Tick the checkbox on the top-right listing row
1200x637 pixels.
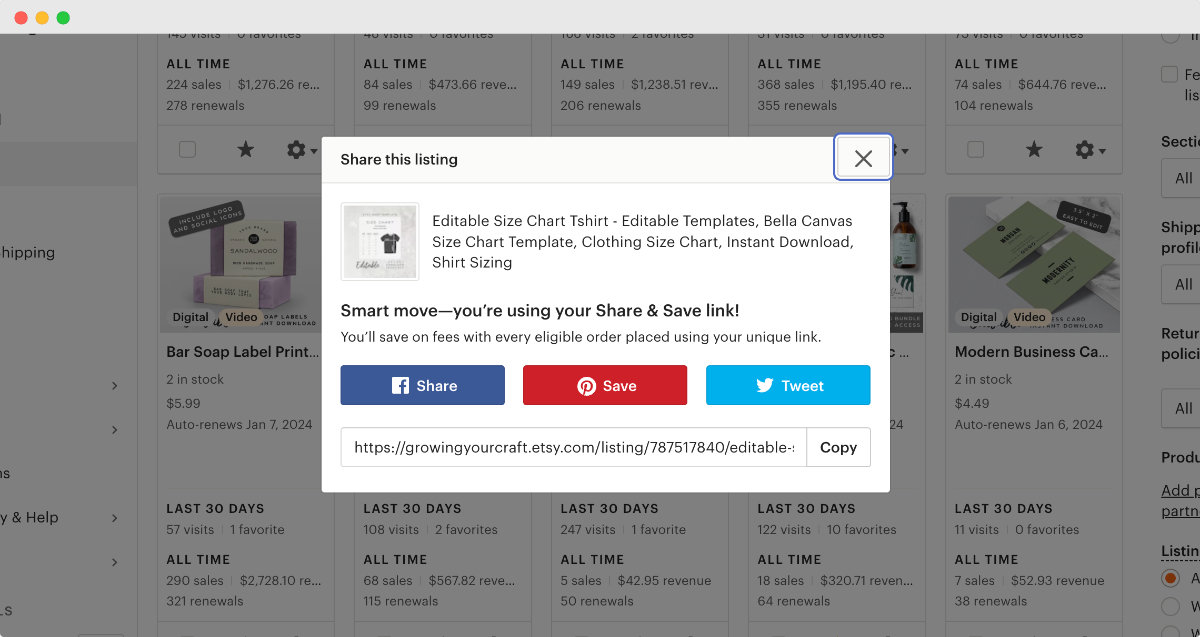pyautogui.click(x=975, y=149)
